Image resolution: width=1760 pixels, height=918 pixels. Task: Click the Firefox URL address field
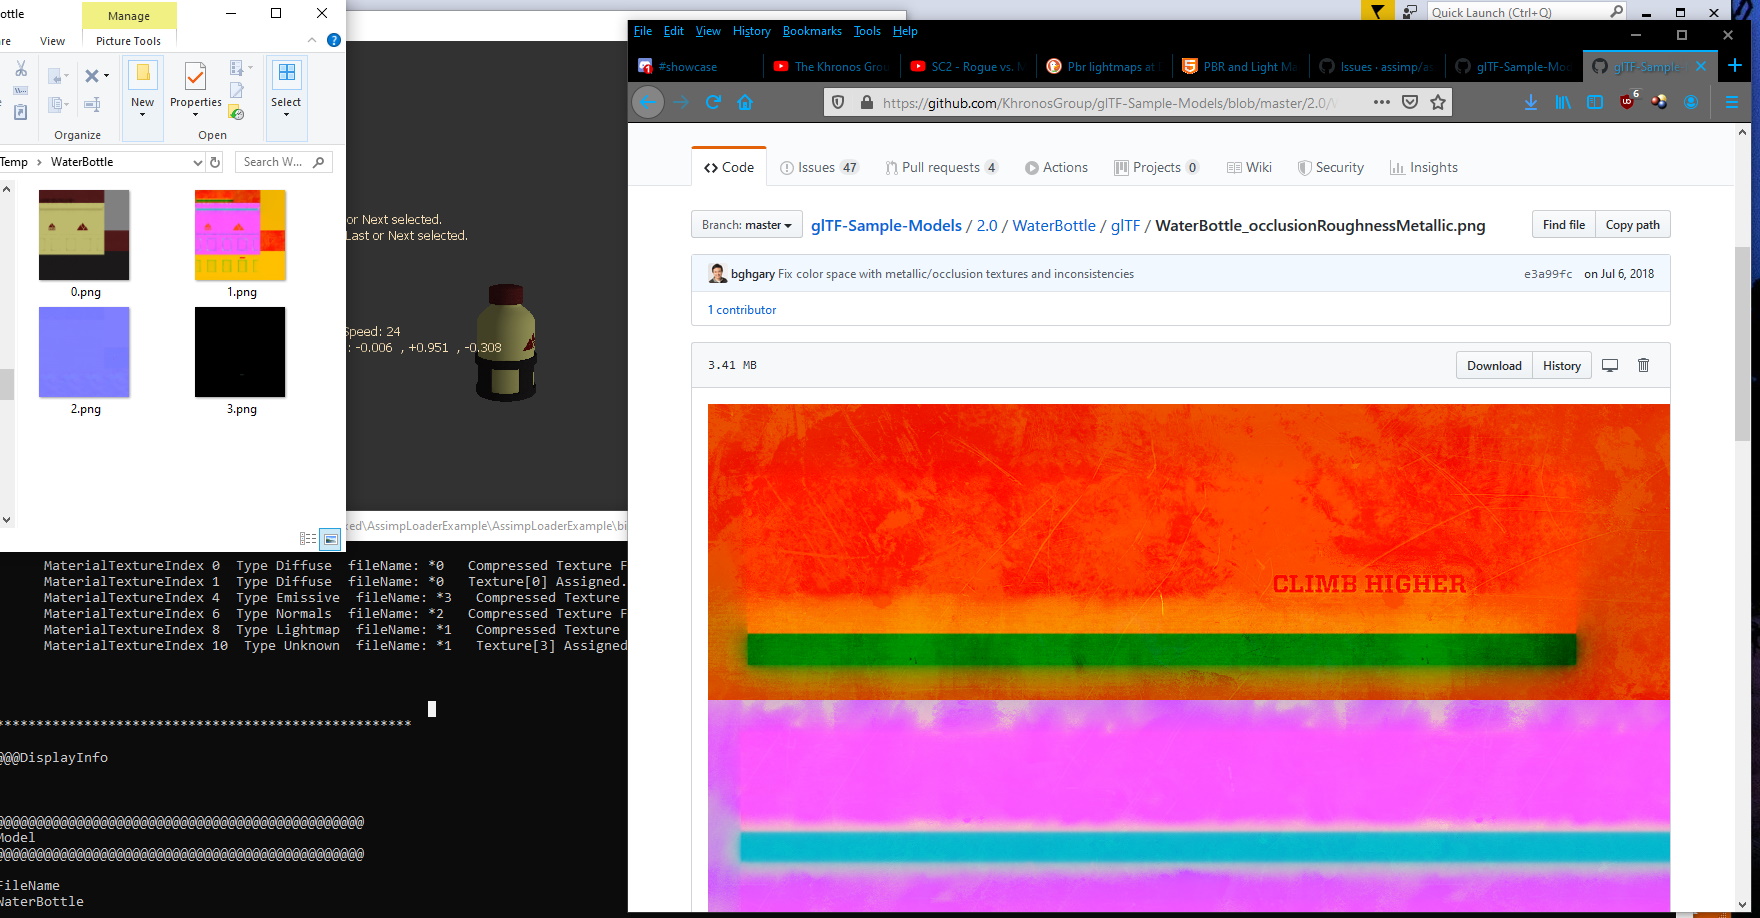1110,102
